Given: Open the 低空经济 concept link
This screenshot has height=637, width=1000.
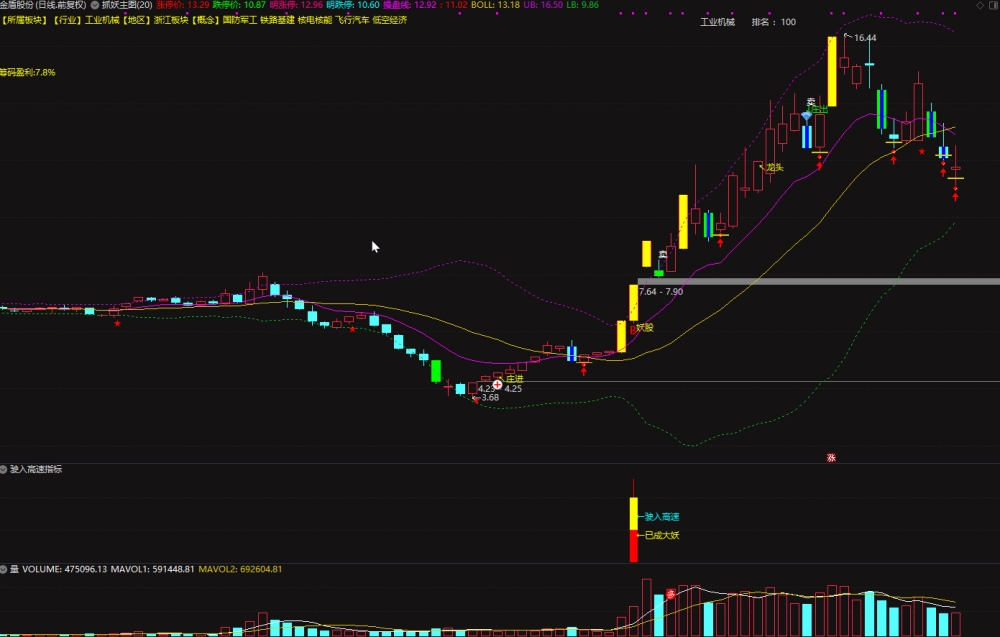Looking at the screenshot, I should pos(389,20).
